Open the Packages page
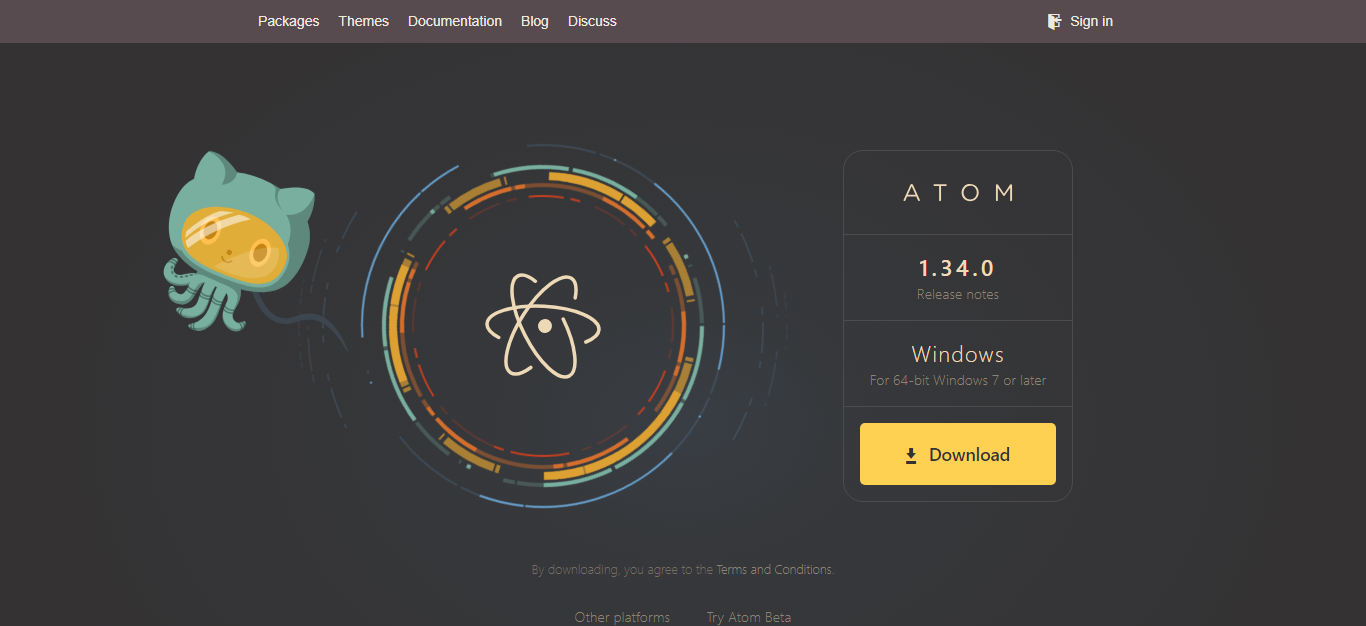Image resolution: width=1366 pixels, height=626 pixels. click(x=288, y=21)
